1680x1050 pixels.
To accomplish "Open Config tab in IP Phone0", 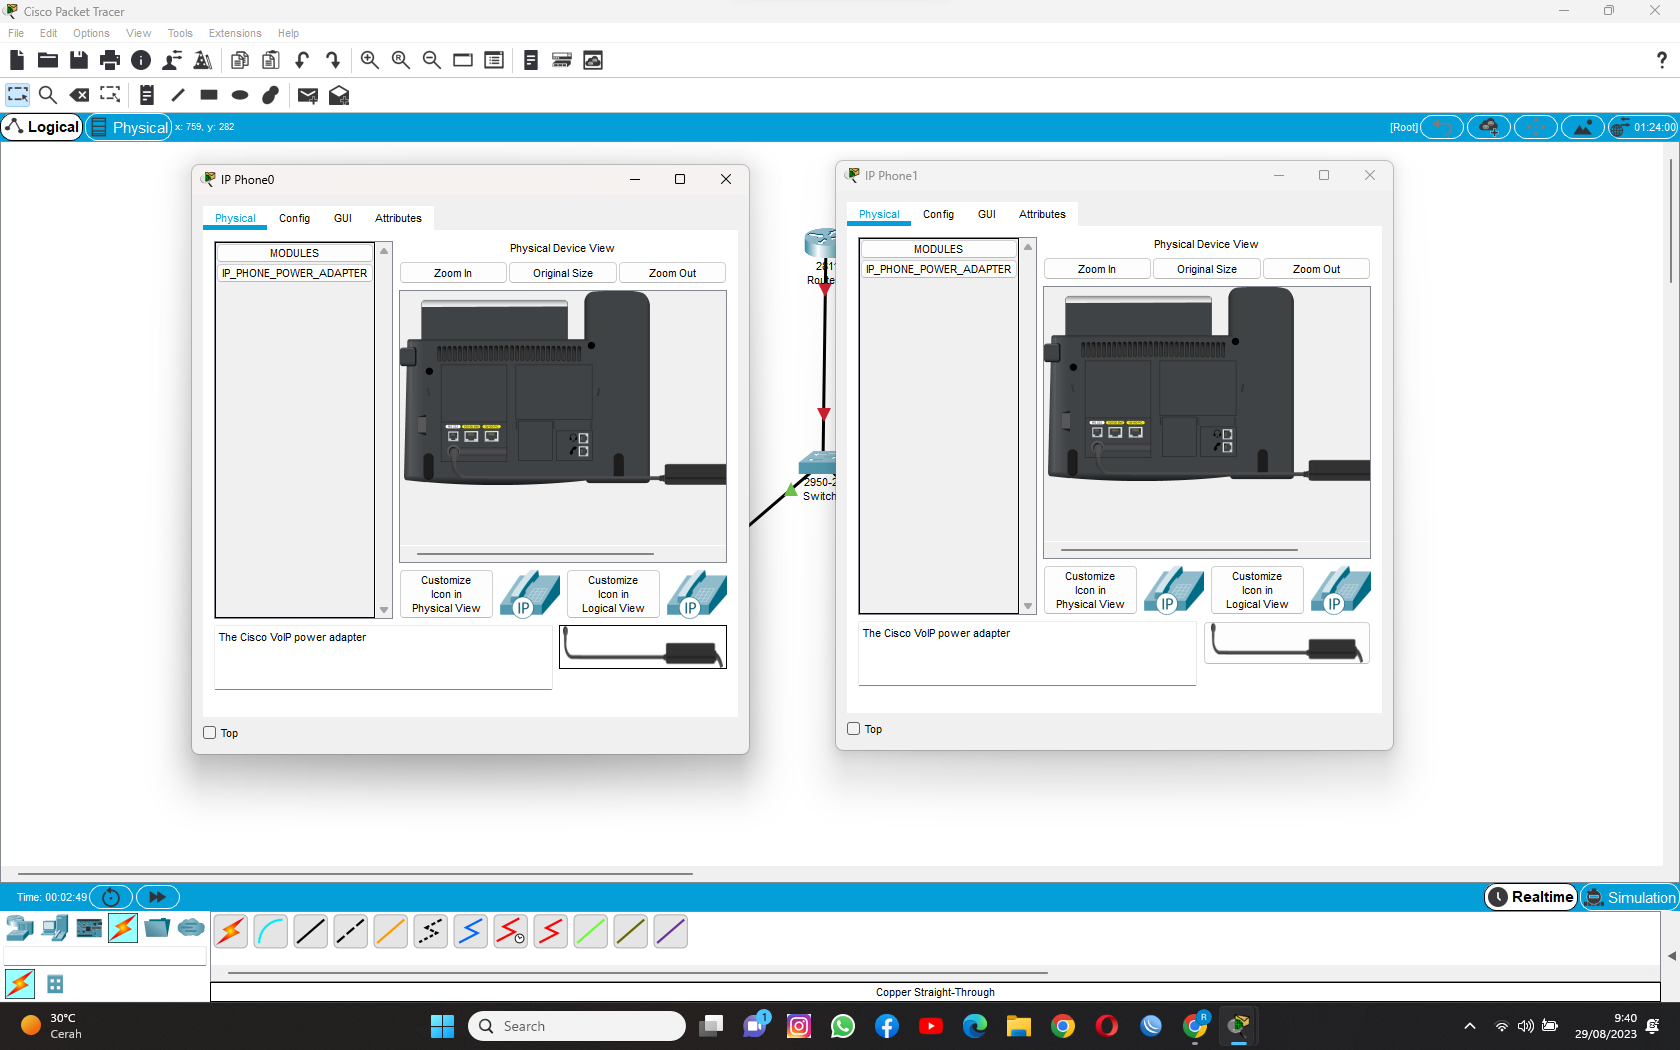I will [294, 218].
